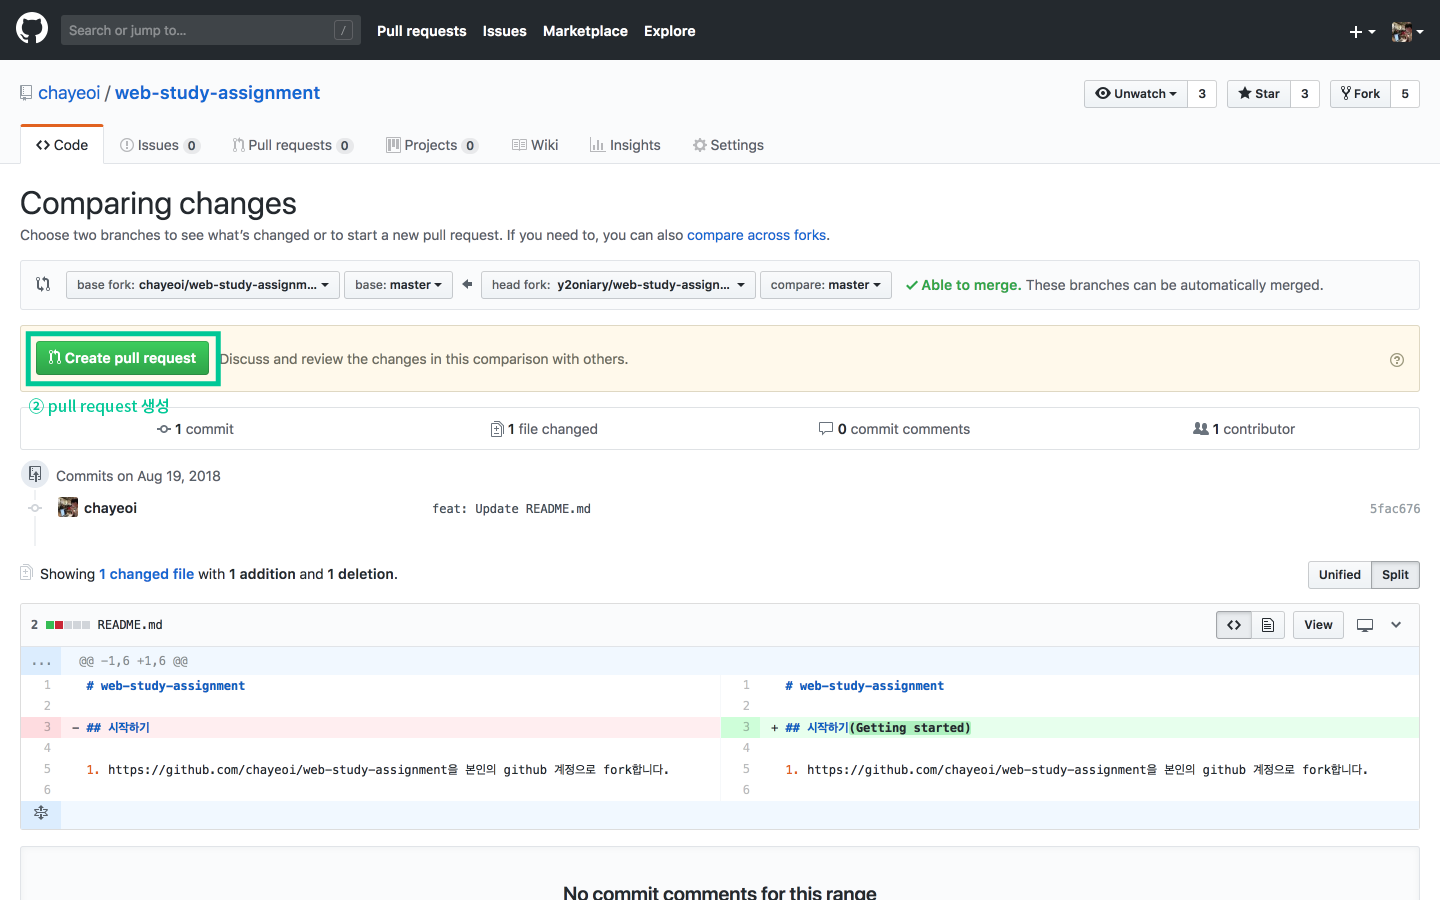Viewport: 1440px width, 900px height.
Task: Expand hidden lines below the diff
Action: tap(41, 814)
